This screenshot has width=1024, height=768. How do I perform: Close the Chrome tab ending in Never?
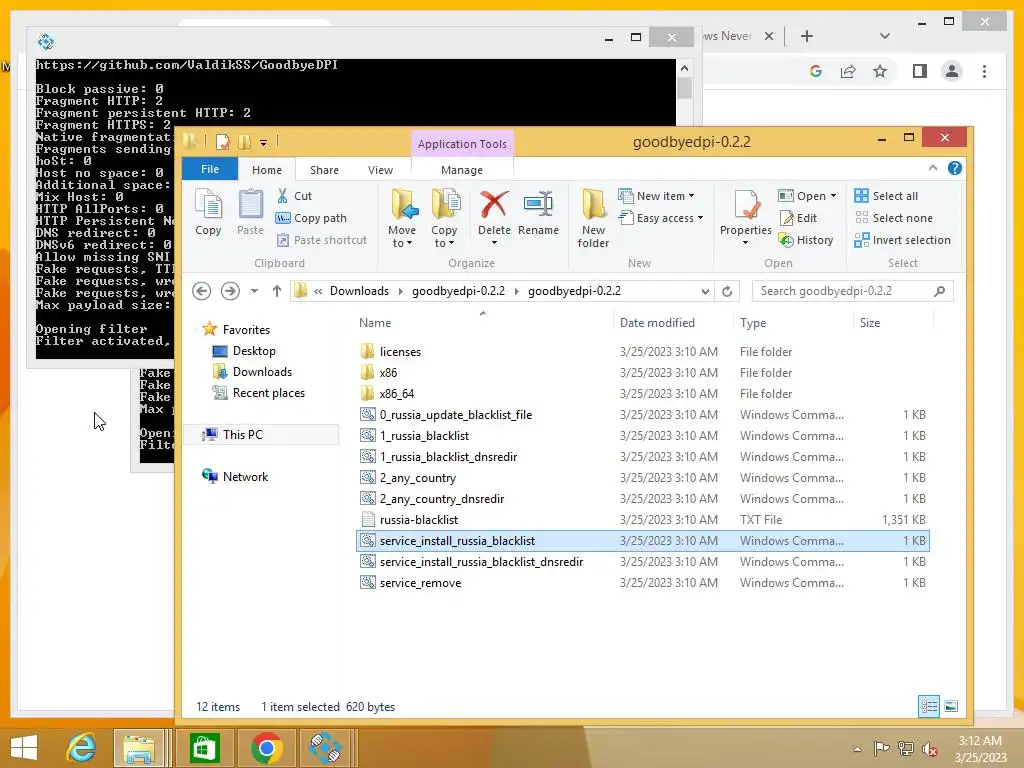pos(769,37)
